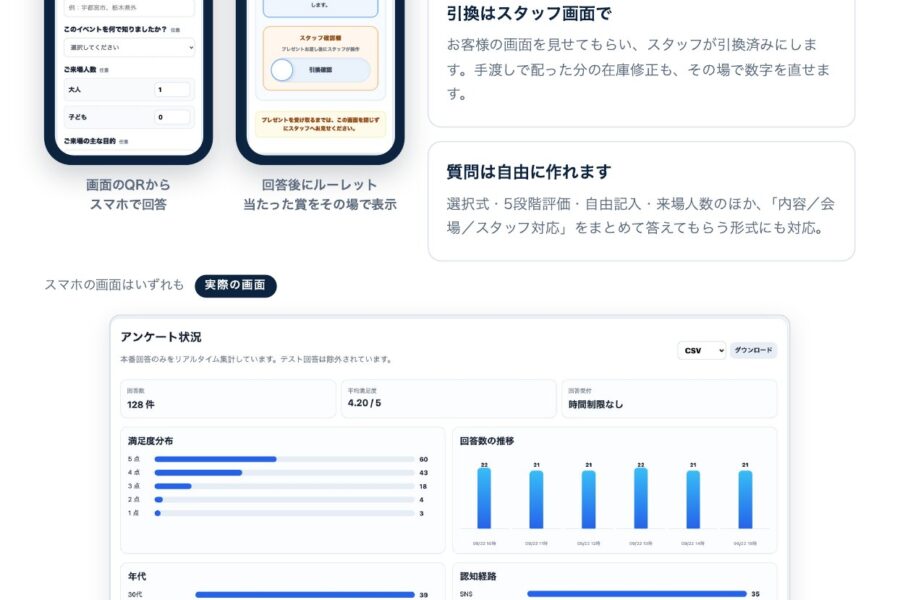Click the text スマホの画面はいずれも

[114, 285]
